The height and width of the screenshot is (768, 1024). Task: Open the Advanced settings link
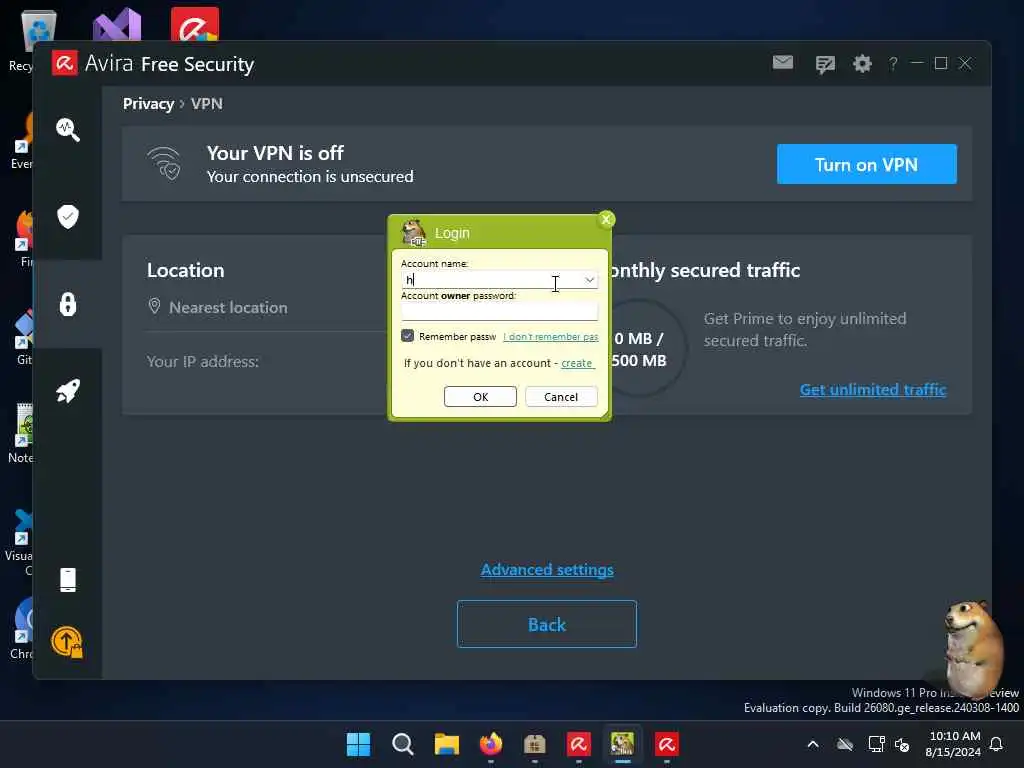pyautogui.click(x=547, y=570)
